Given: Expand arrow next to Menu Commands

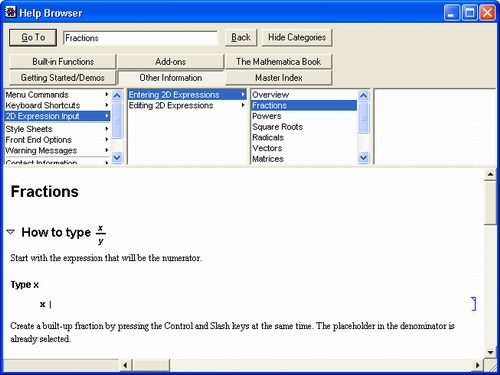Looking at the screenshot, I should (107, 95).
